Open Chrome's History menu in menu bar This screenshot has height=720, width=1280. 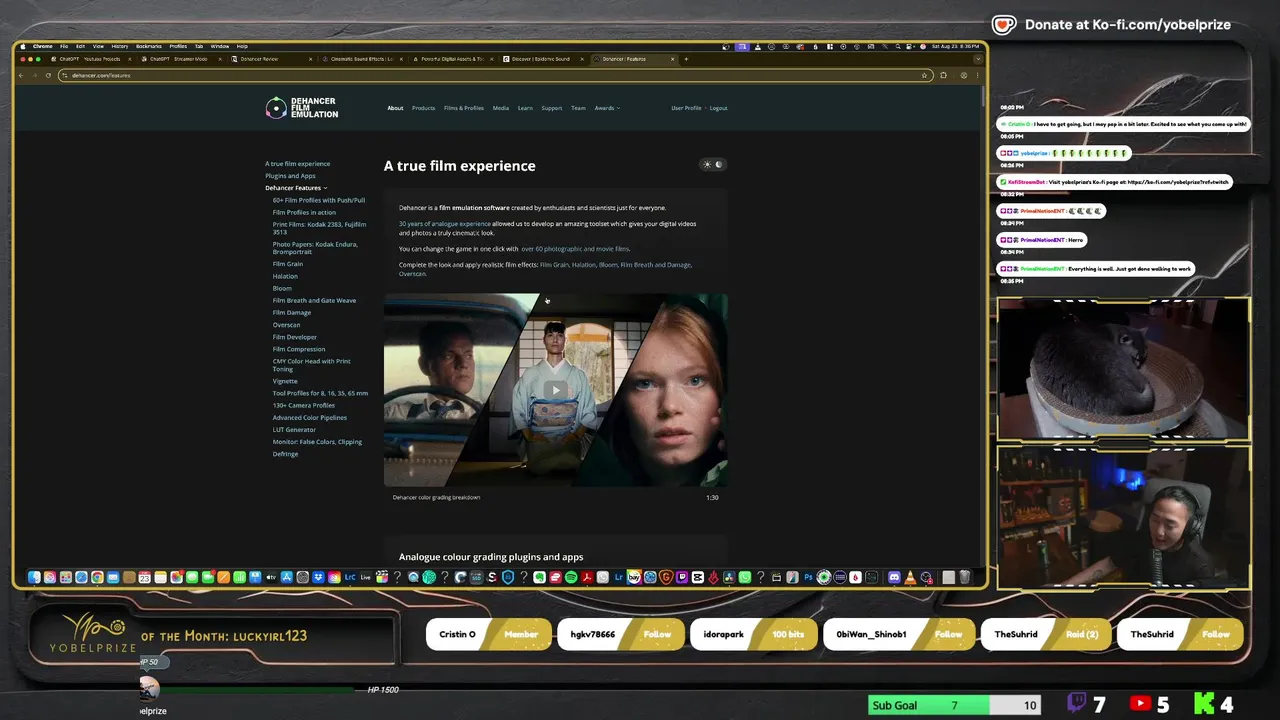120,46
